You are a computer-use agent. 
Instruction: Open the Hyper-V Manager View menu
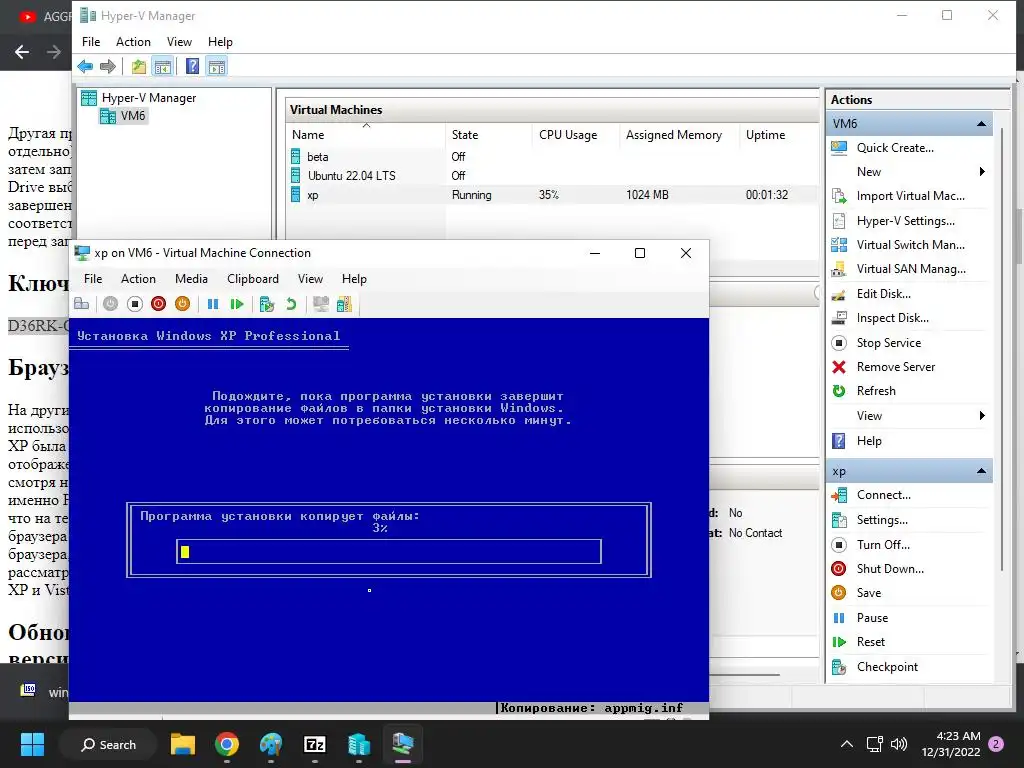point(179,42)
